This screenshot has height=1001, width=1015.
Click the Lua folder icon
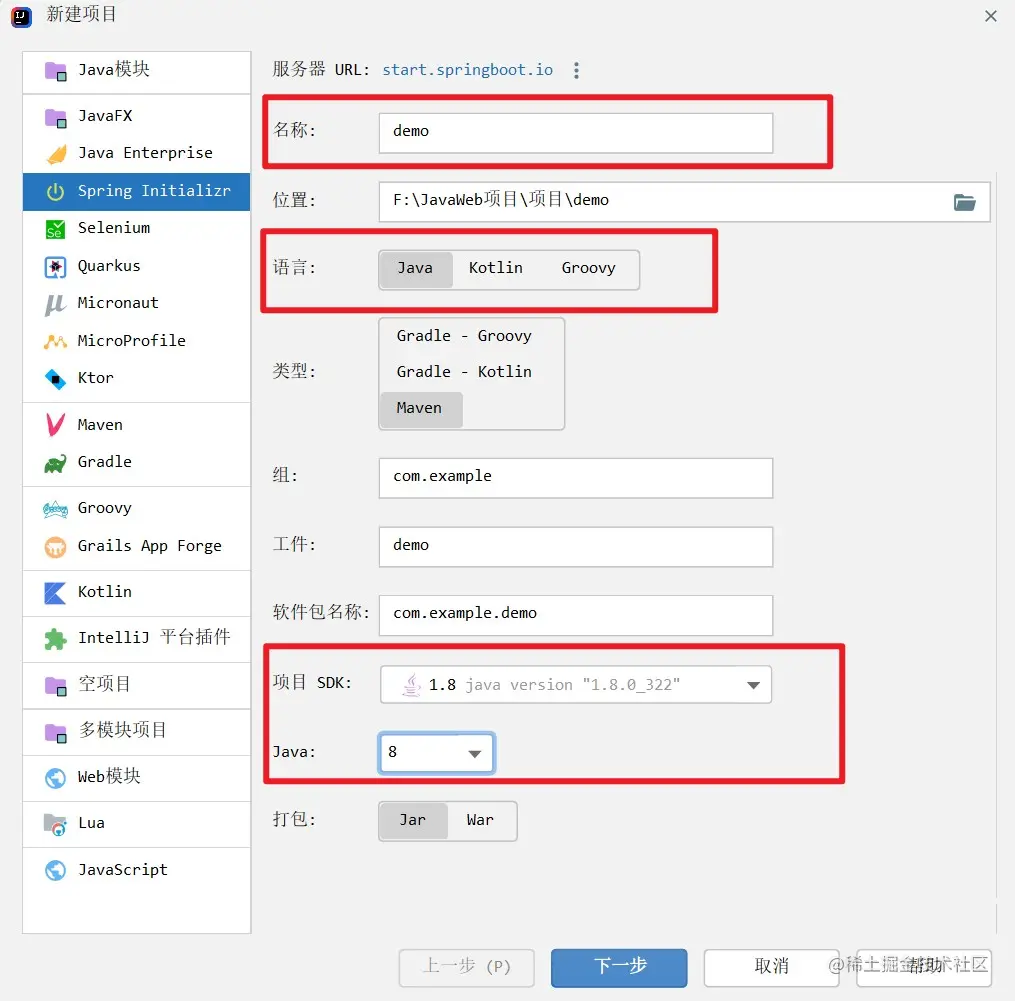coord(56,824)
